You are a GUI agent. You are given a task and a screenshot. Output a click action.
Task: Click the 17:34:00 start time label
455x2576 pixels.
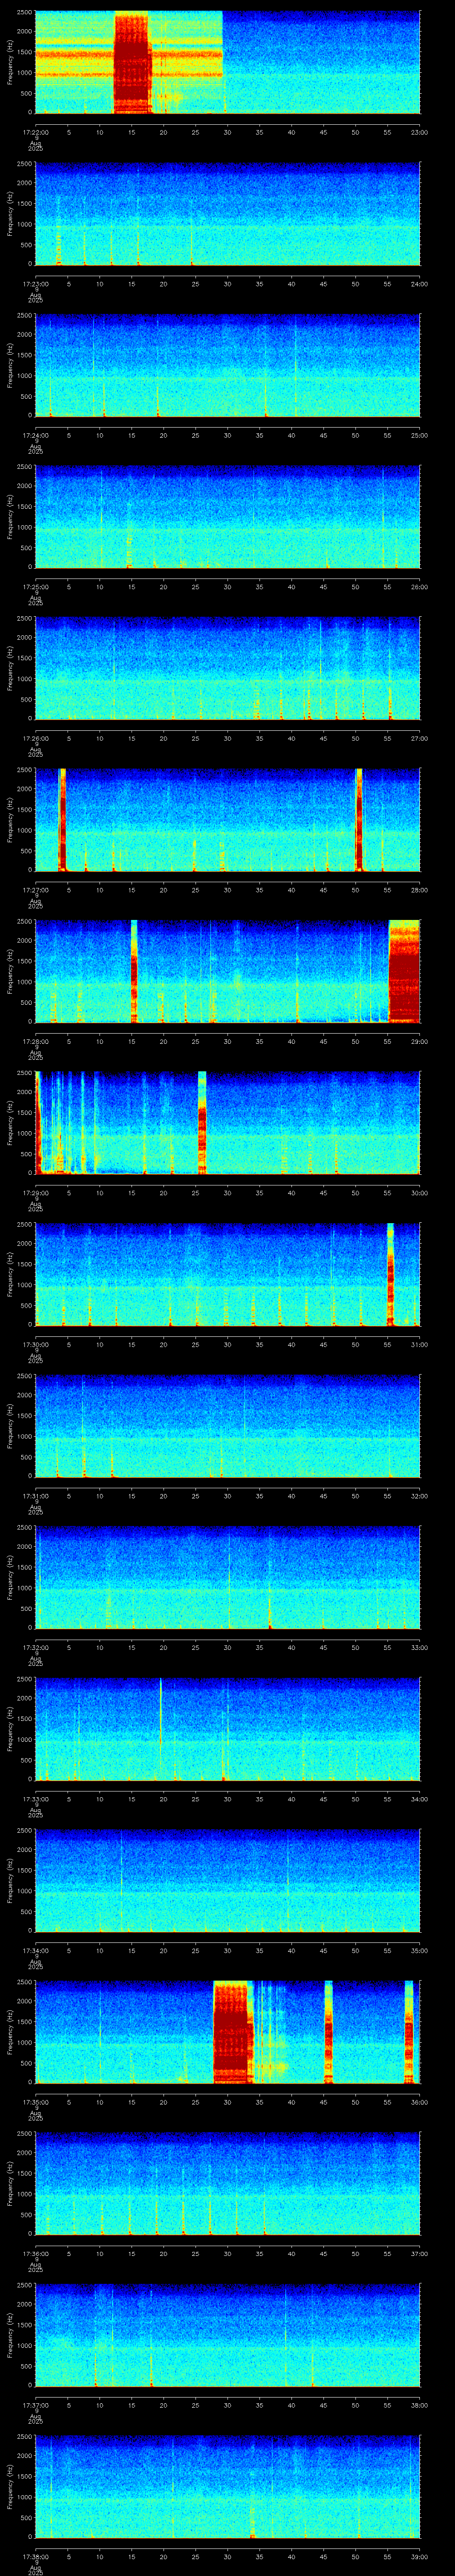(x=35, y=1950)
